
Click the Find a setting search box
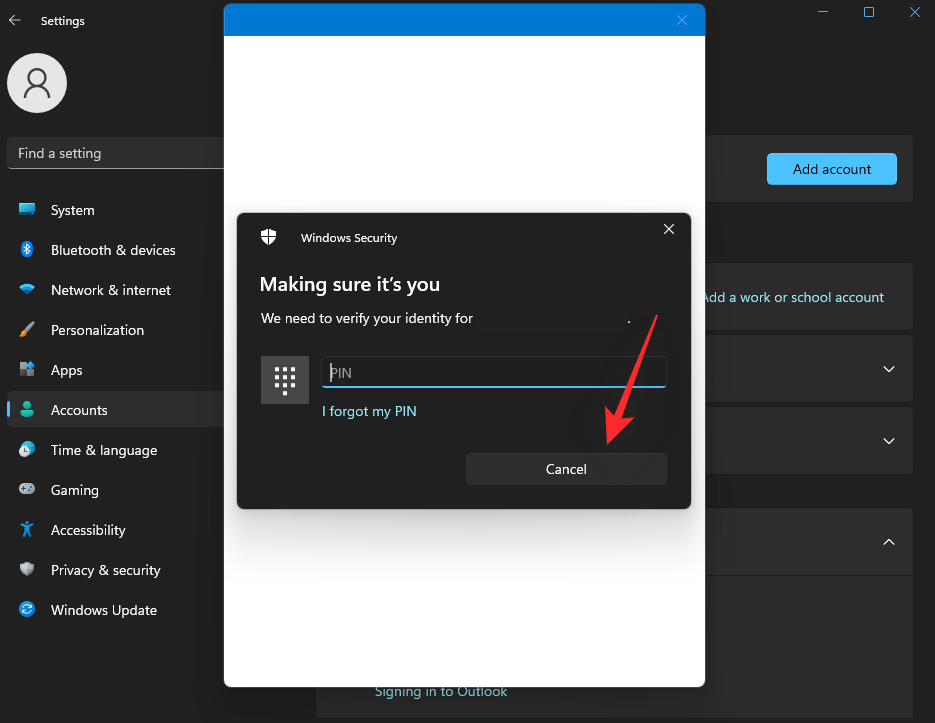[x=115, y=153]
